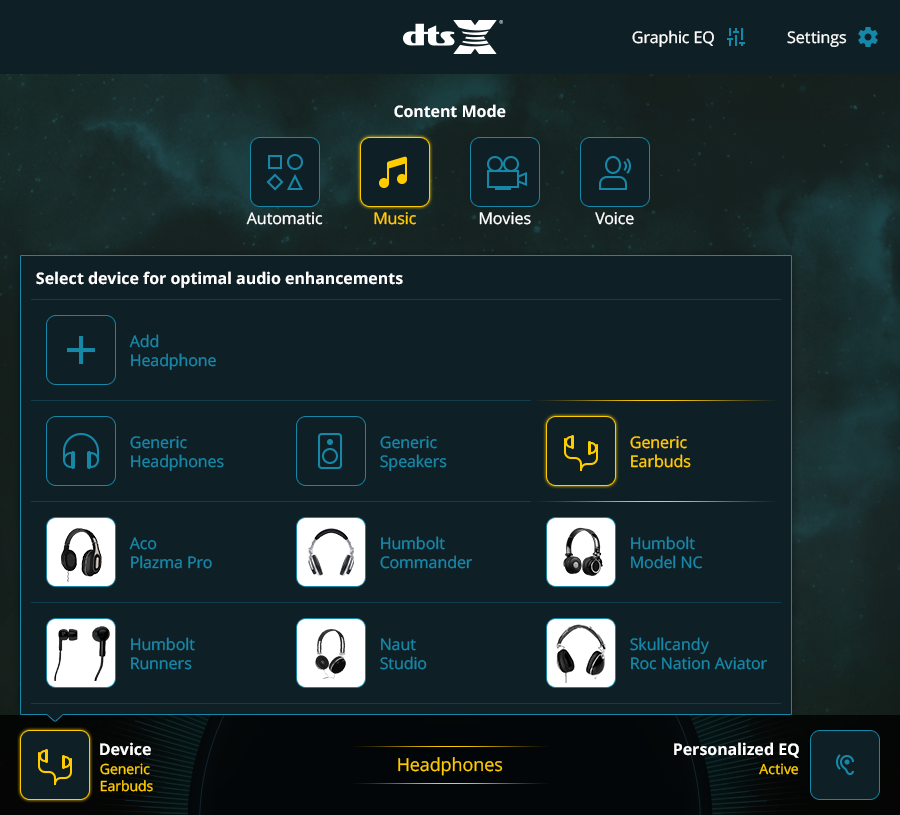Click the plus icon to add headphone
The width and height of the screenshot is (900, 815).
click(x=81, y=350)
